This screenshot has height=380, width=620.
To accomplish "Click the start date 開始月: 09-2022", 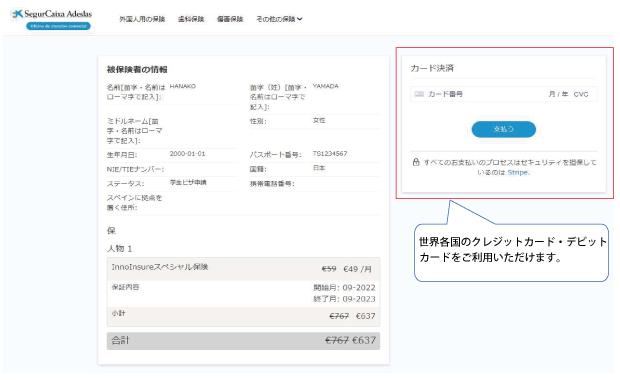I will (344, 288).
